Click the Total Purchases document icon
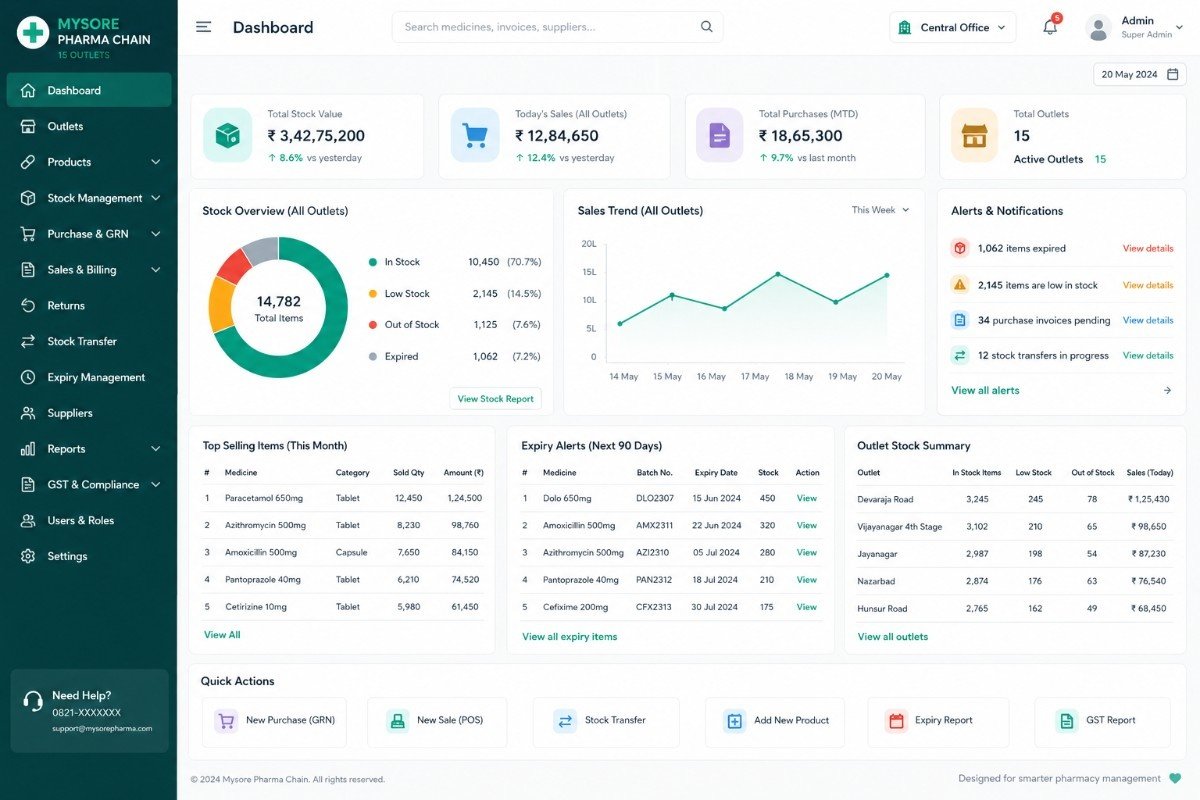 tap(720, 135)
